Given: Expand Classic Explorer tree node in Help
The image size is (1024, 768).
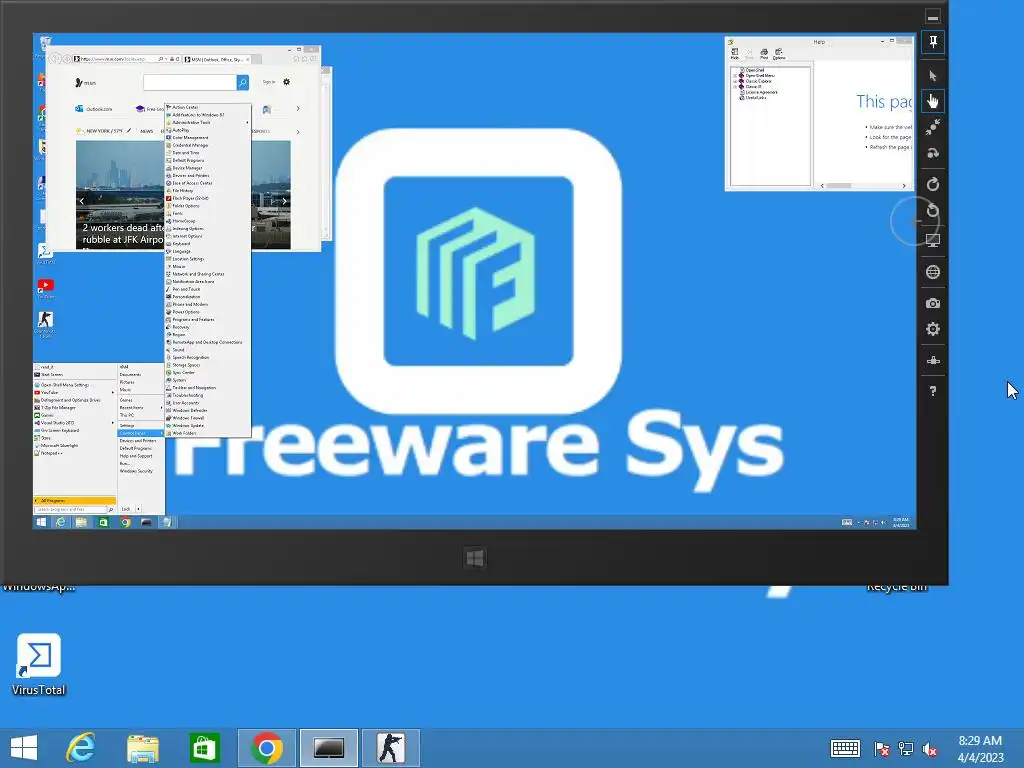Looking at the screenshot, I should (x=735, y=81).
